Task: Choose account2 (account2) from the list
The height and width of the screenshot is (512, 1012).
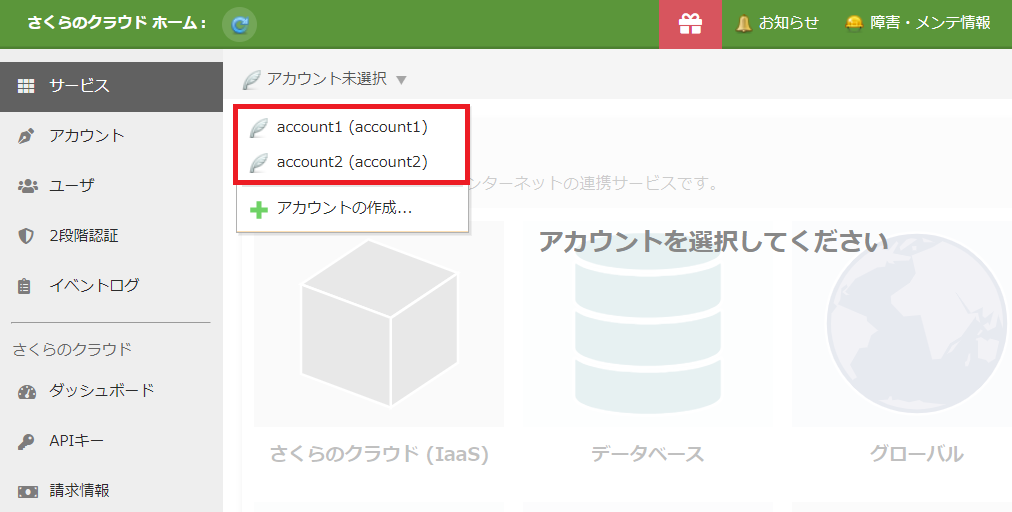Action: [352, 161]
